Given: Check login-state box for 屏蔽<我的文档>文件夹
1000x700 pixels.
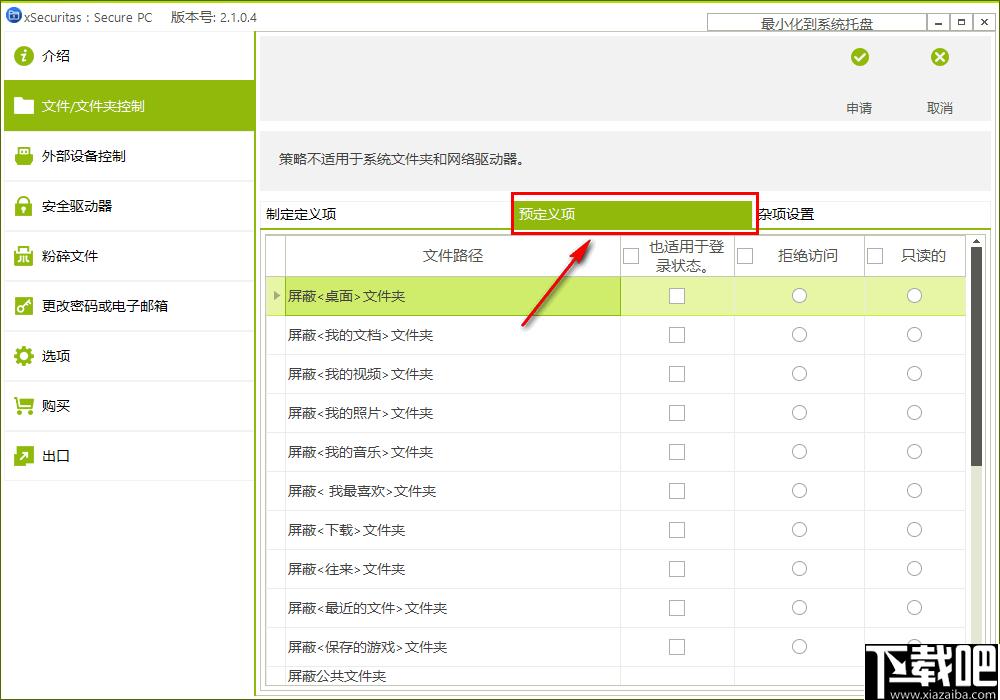Looking at the screenshot, I should pos(677,335).
